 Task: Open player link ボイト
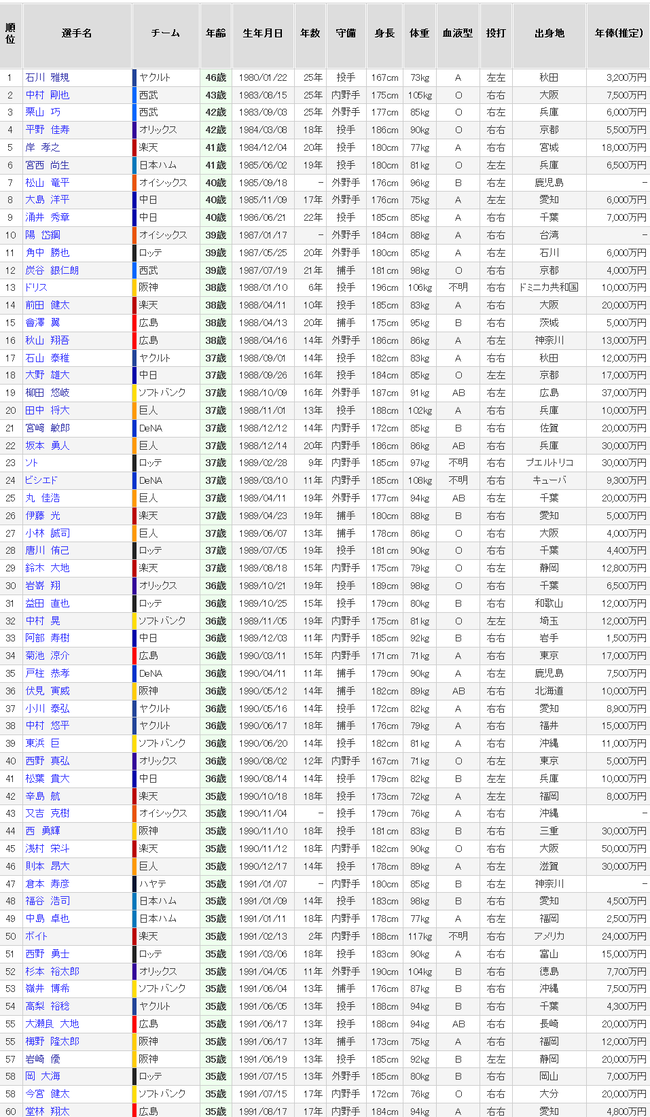click(36, 936)
